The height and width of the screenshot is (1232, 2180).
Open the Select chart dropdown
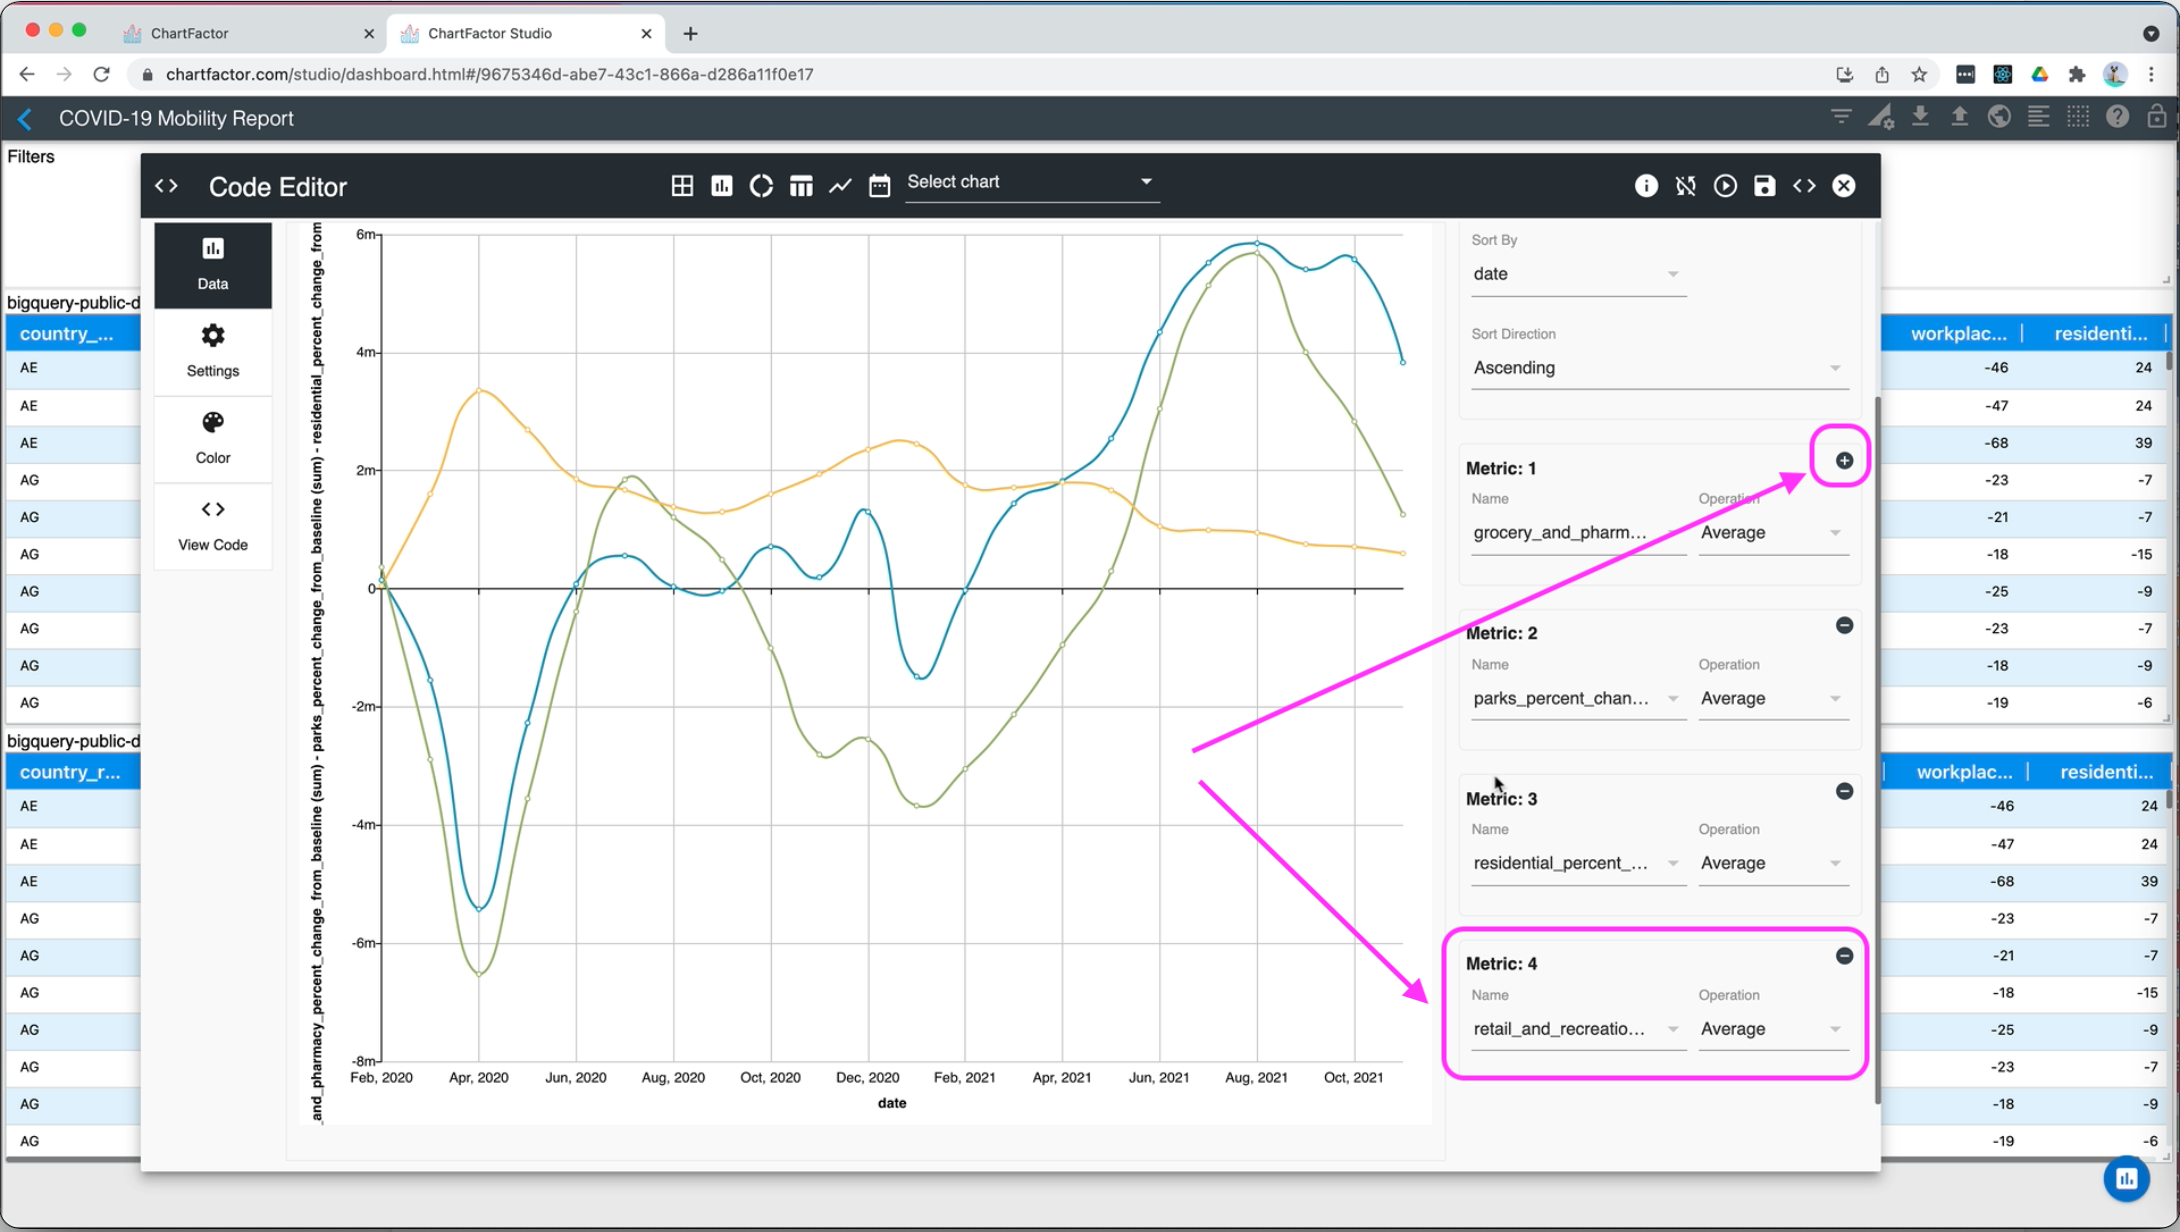1031,182
